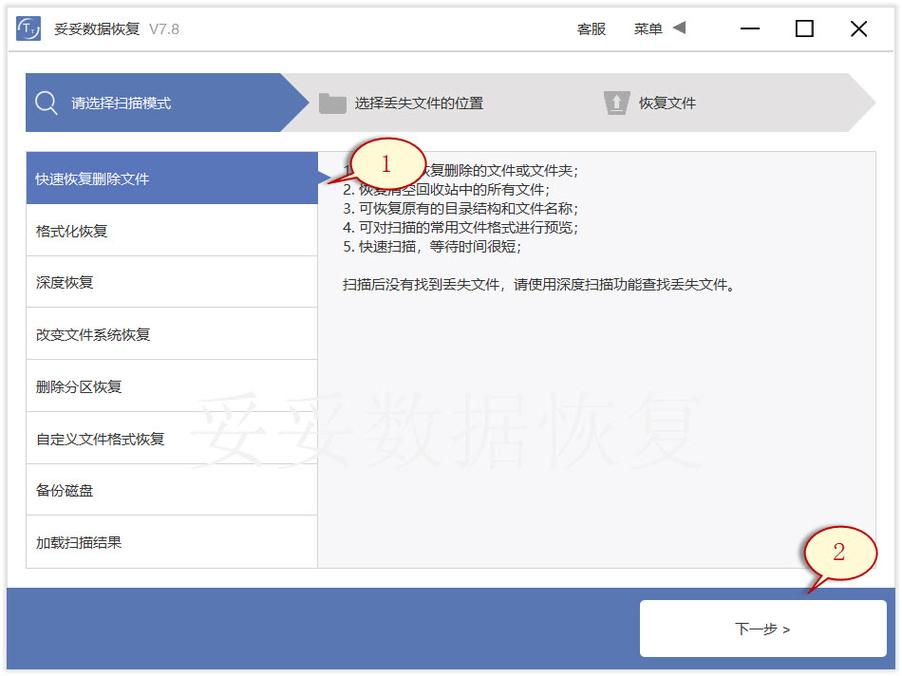
Task: Maximize the data recovery window
Action: tap(804, 29)
